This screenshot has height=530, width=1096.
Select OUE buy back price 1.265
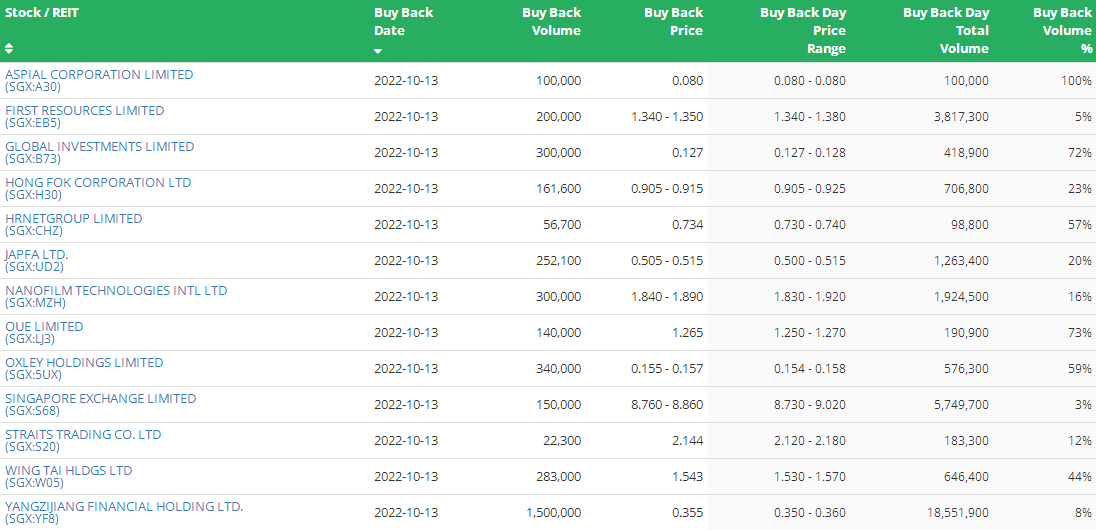click(x=687, y=333)
